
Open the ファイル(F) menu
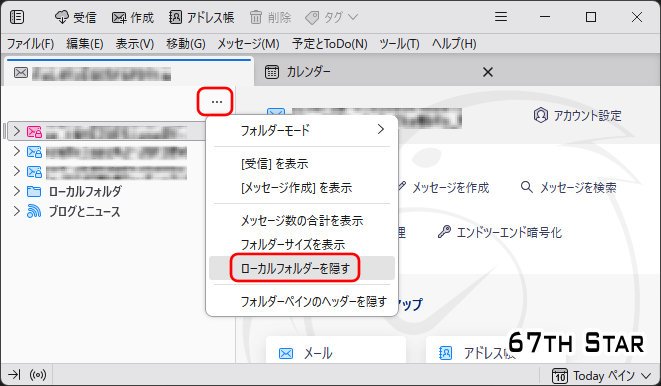pyautogui.click(x=30, y=44)
